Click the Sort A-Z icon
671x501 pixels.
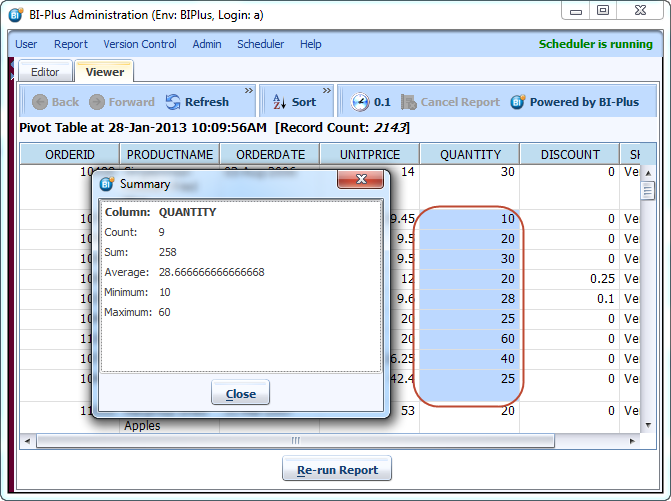tap(277, 102)
